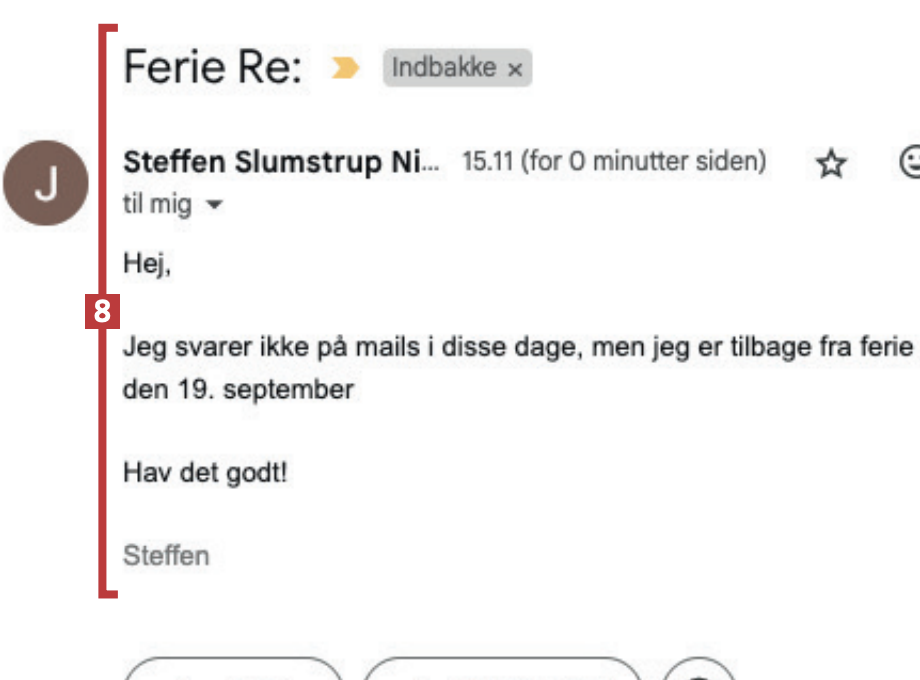Remove the Indbakke label with x
The height and width of the screenshot is (680, 920).
[515, 70]
